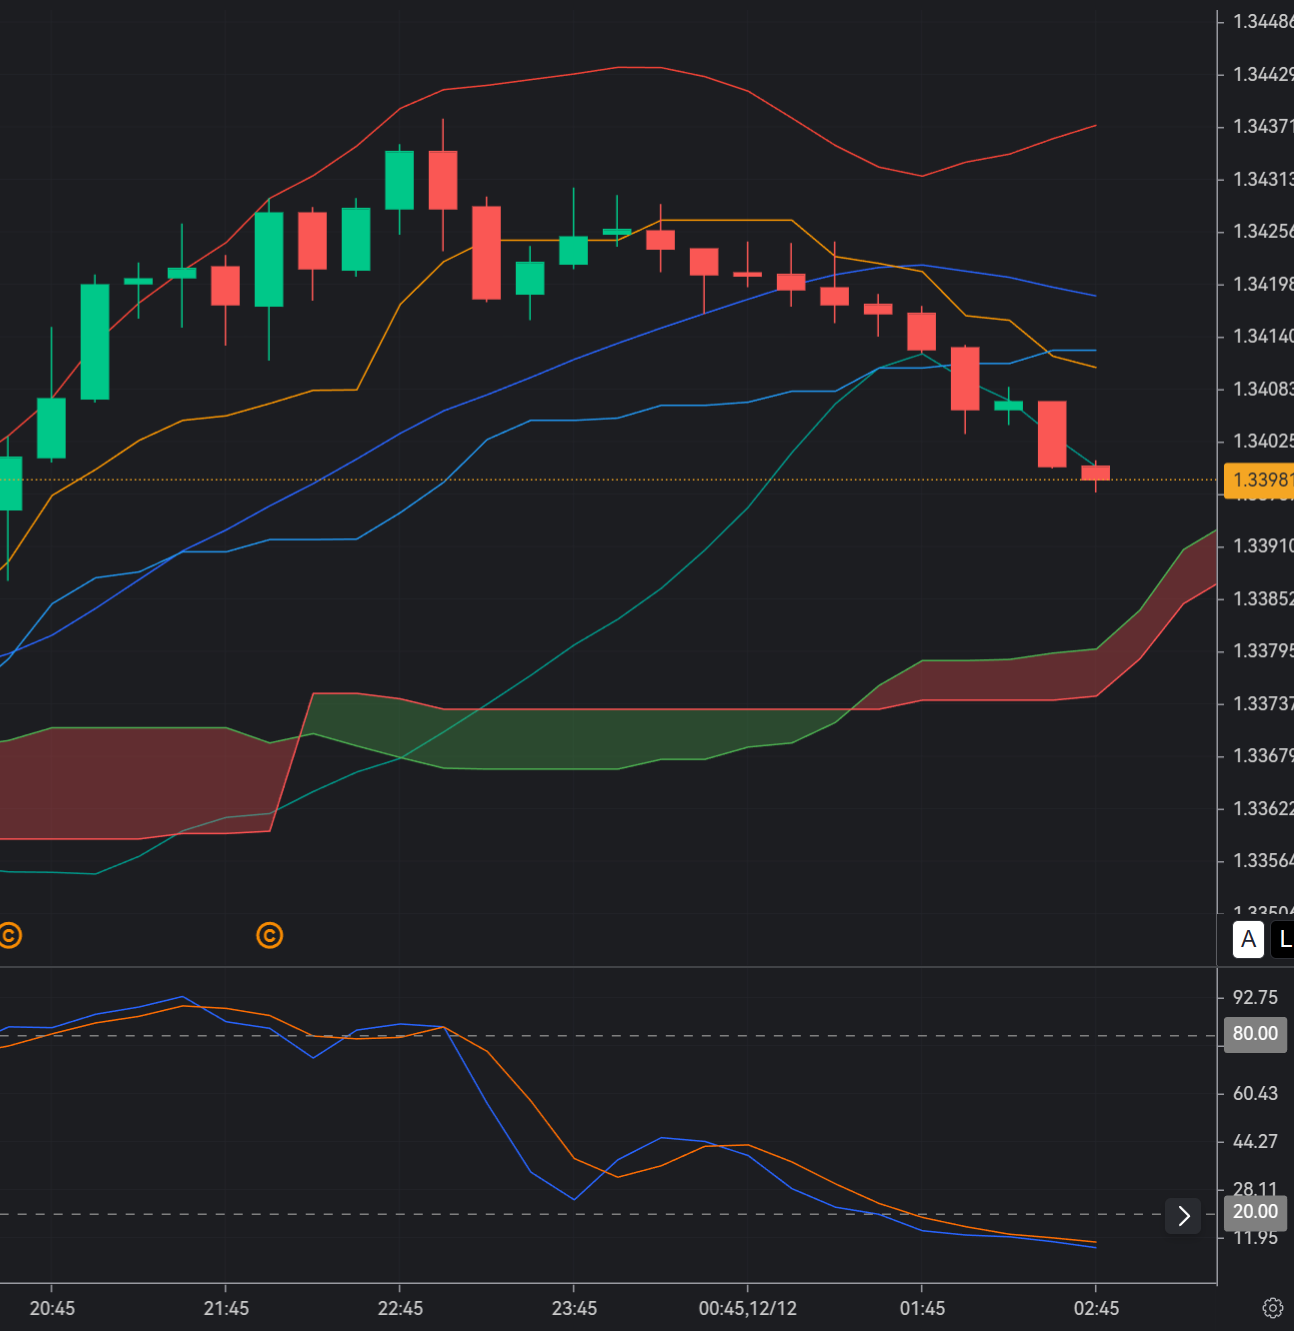Toggle auto price scaling with the A button
Viewport: 1294px width, 1331px height.
[x=1247, y=940]
